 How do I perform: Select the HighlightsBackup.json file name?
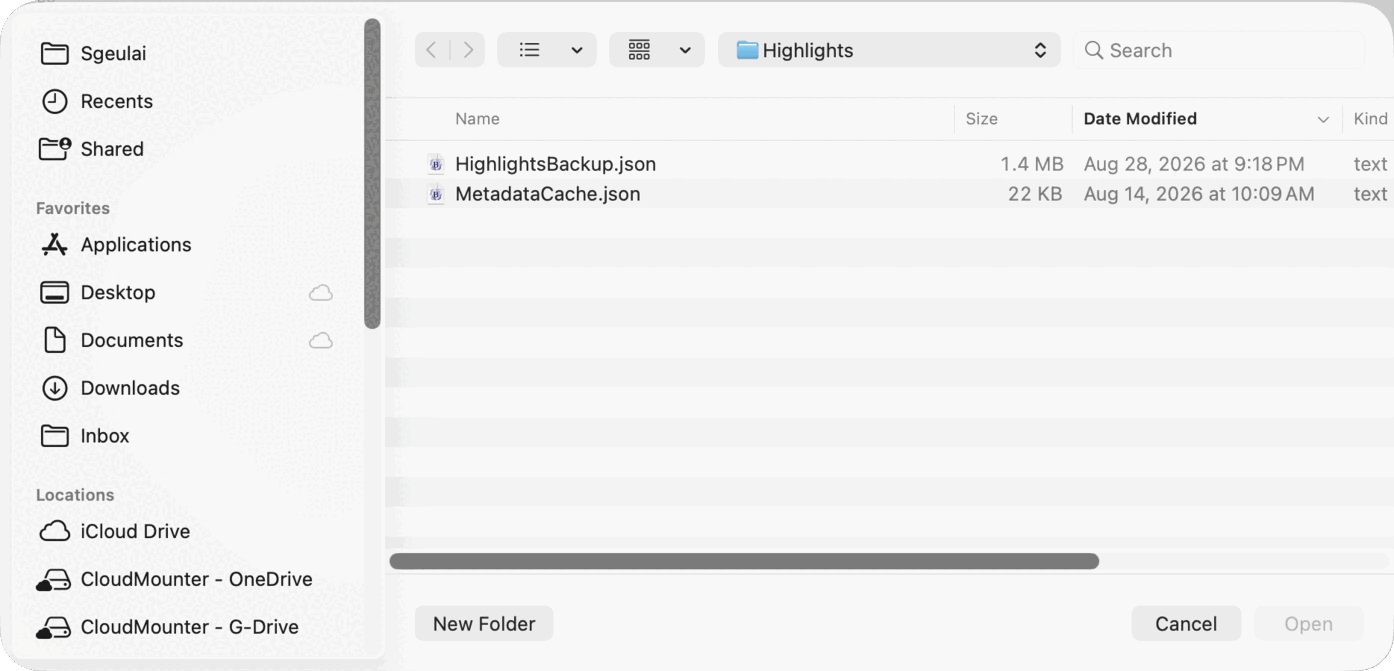coord(555,164)
